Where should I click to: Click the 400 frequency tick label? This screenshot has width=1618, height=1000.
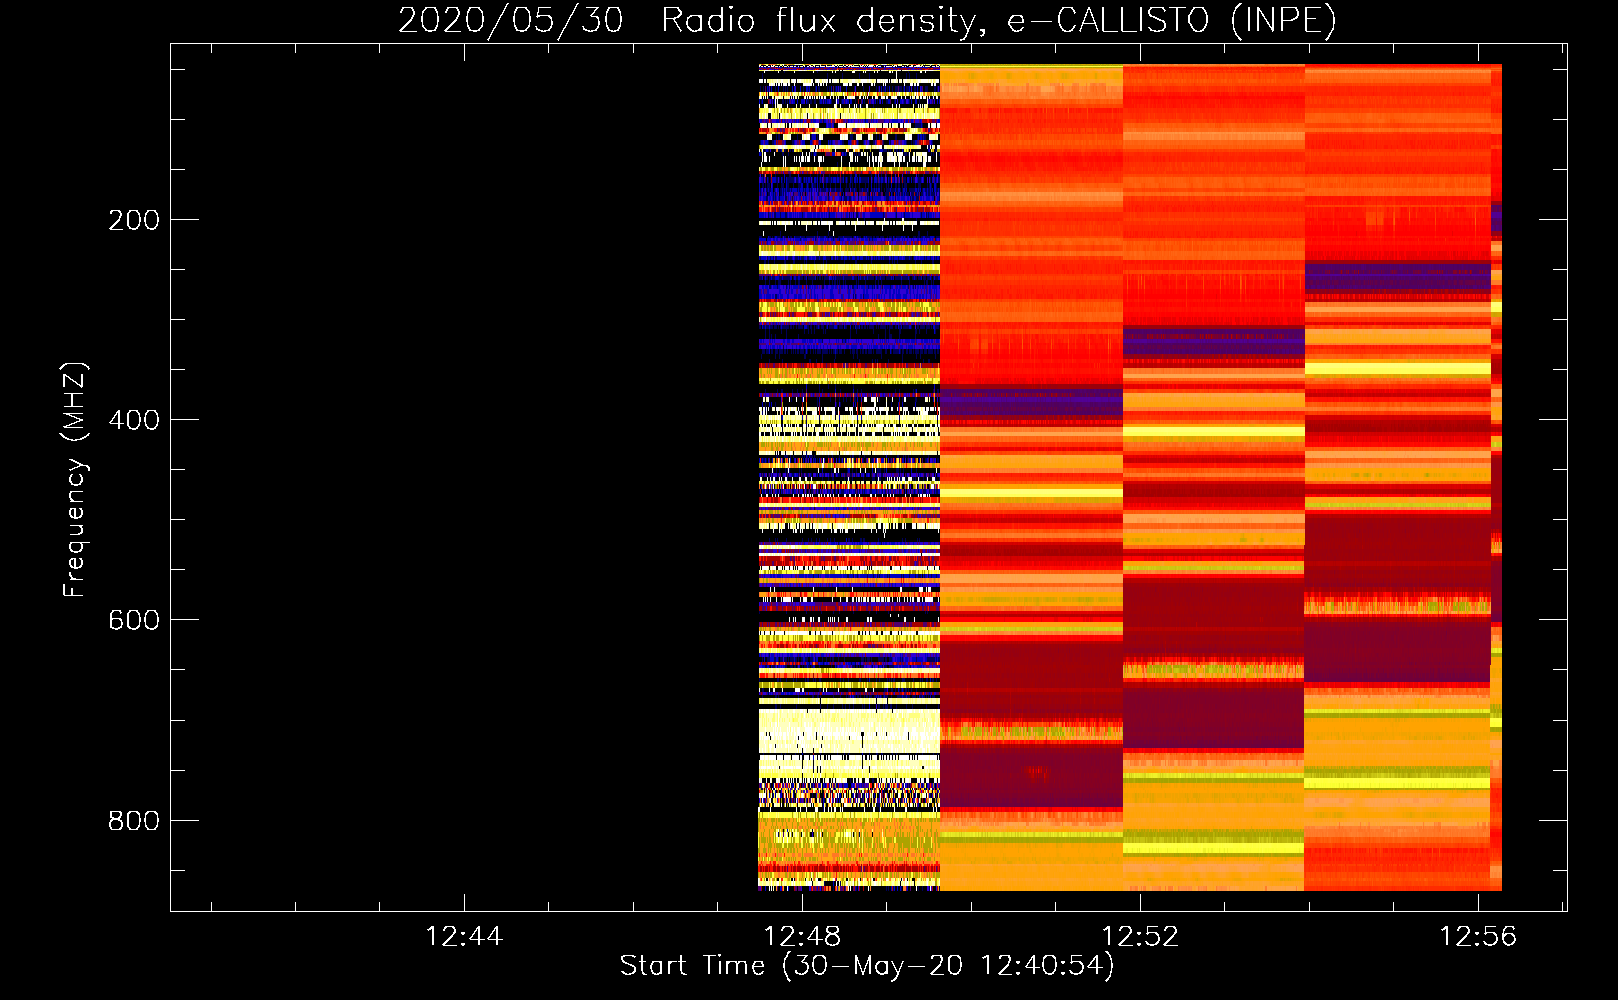134,420
